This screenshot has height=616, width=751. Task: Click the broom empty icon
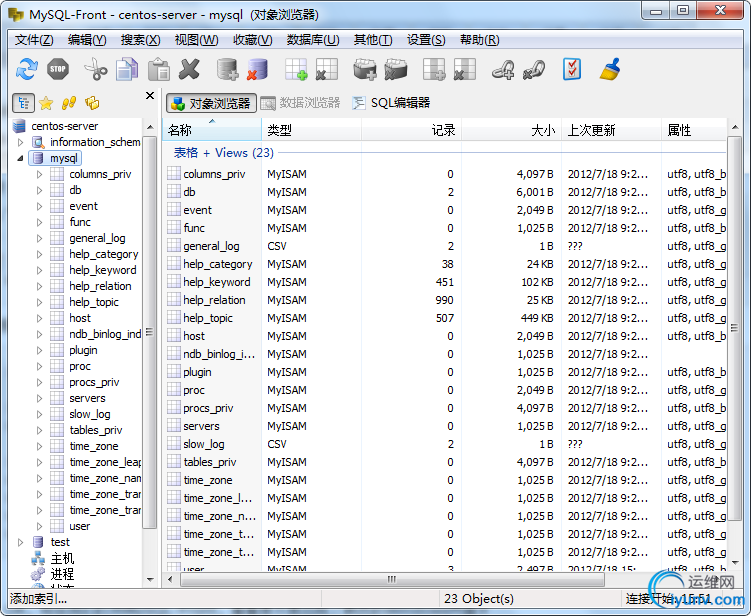[x=610, y=69]
